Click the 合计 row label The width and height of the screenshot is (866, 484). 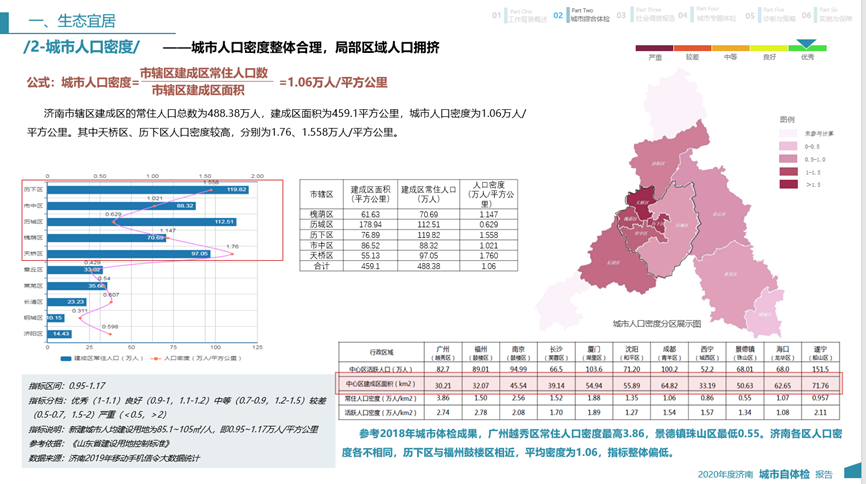(x=321, y=266)
